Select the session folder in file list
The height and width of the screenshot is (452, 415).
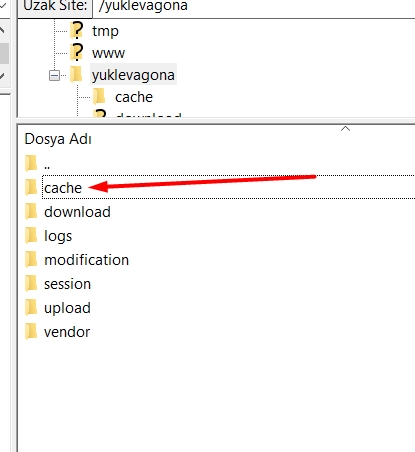(x=67, y=284)
